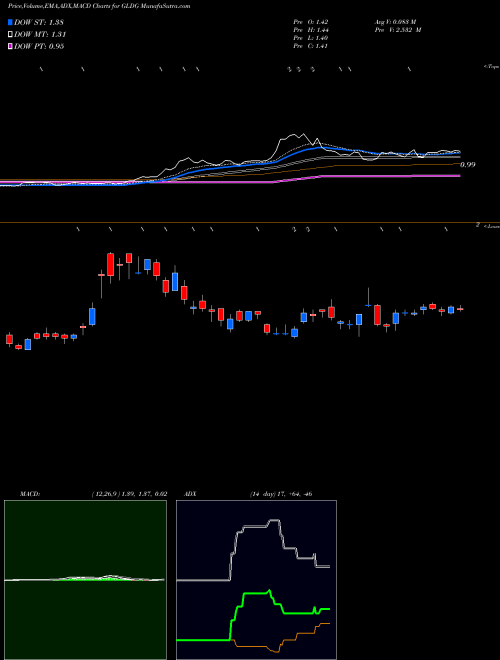500x660 pixels.
Task: Click the green +DI line in the ADX panel
Action: (x=257, y=593)
